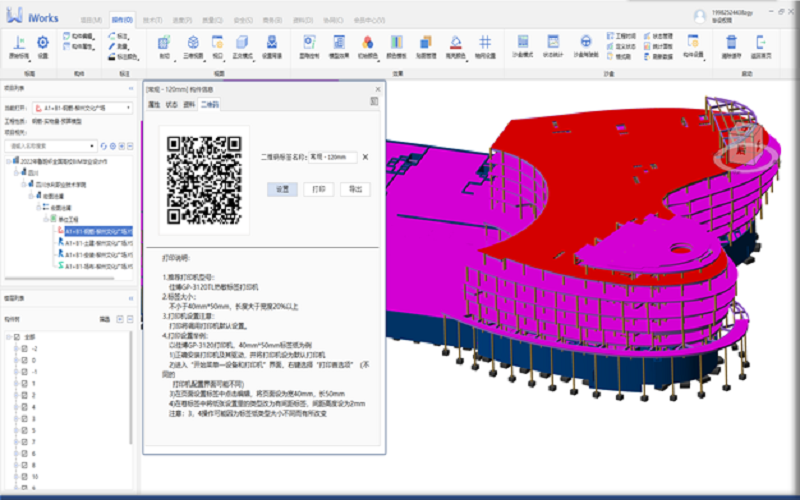The image size is (800, 500).
Task: Switch to the 属性 tab in the dialog
Action: 154,104
